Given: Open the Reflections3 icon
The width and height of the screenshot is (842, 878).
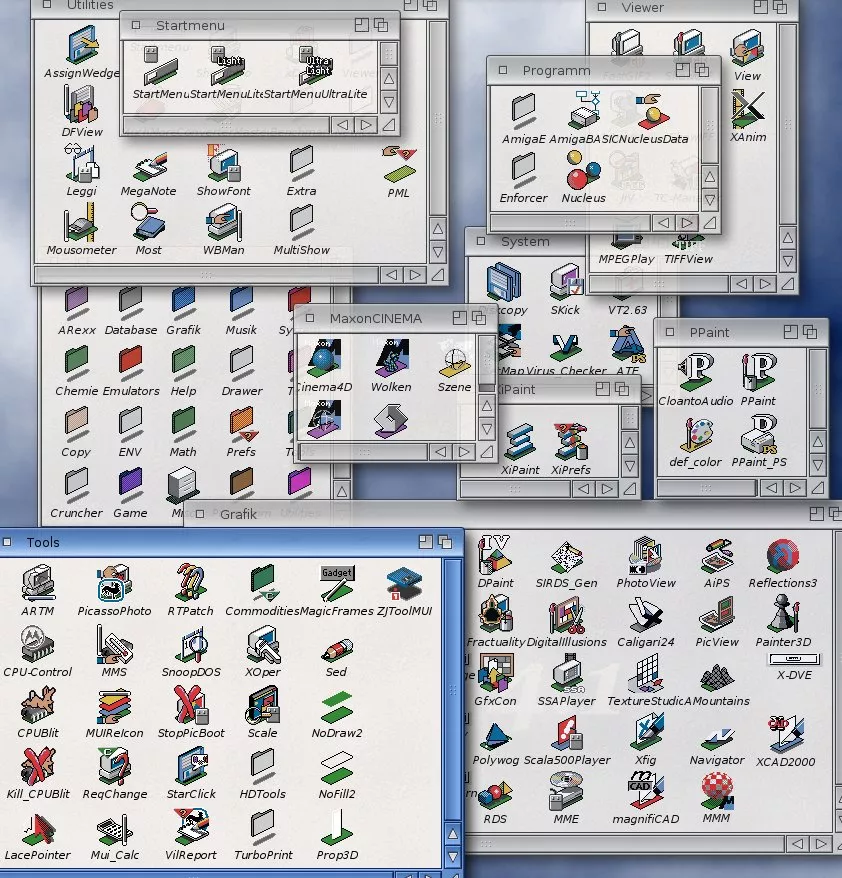Looking at the screenshot, I should click(782, 558).
